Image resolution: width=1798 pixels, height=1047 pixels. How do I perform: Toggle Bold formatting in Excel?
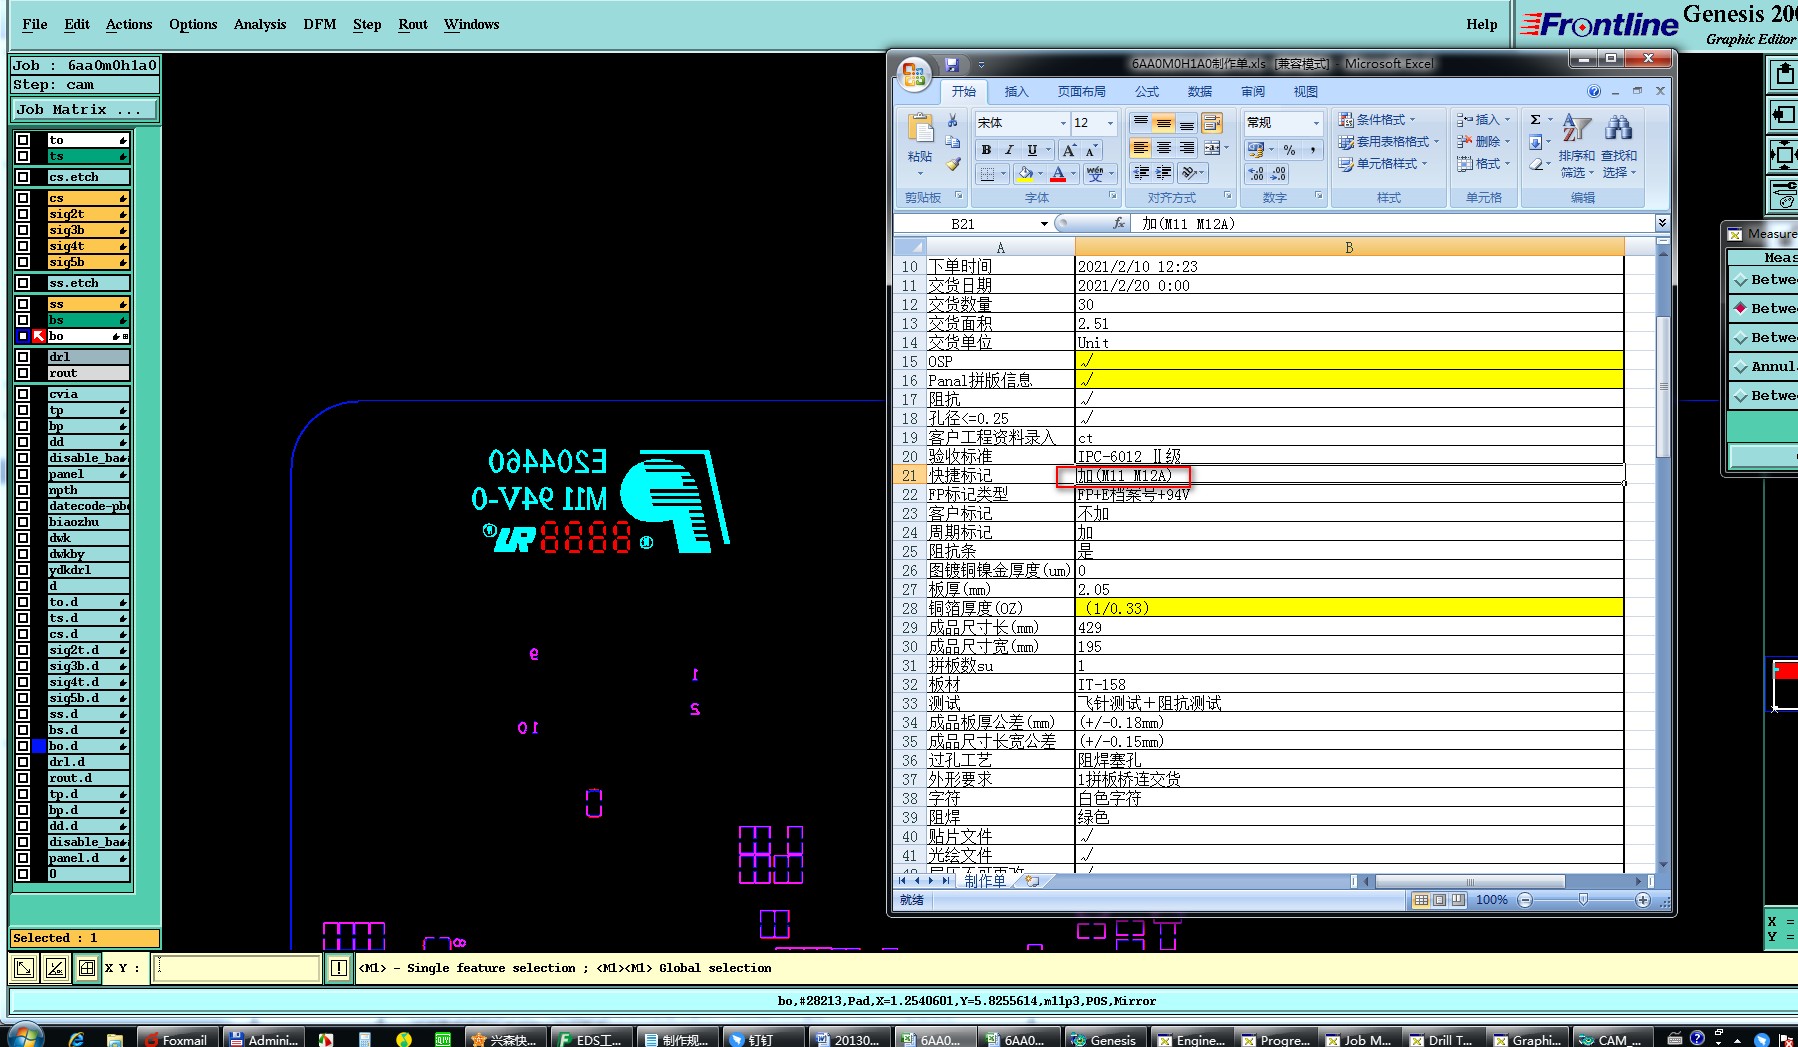(987, 150)
